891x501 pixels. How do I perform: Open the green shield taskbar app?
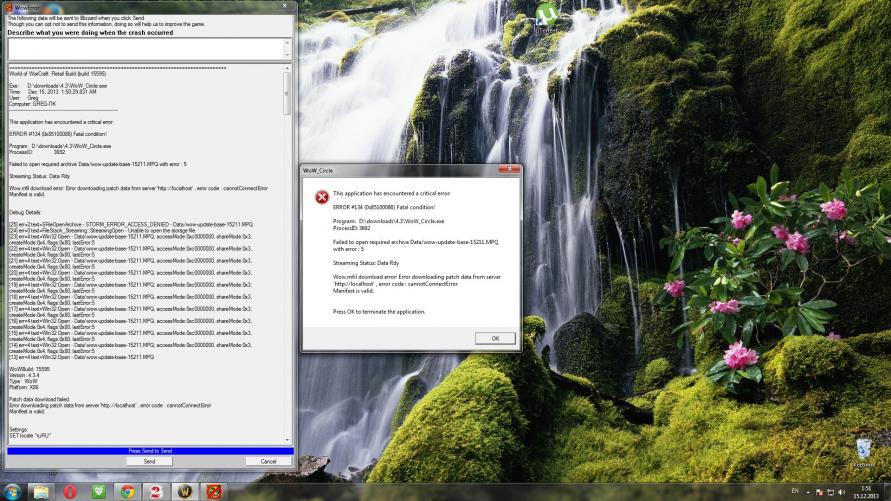[x=99, y=492]
